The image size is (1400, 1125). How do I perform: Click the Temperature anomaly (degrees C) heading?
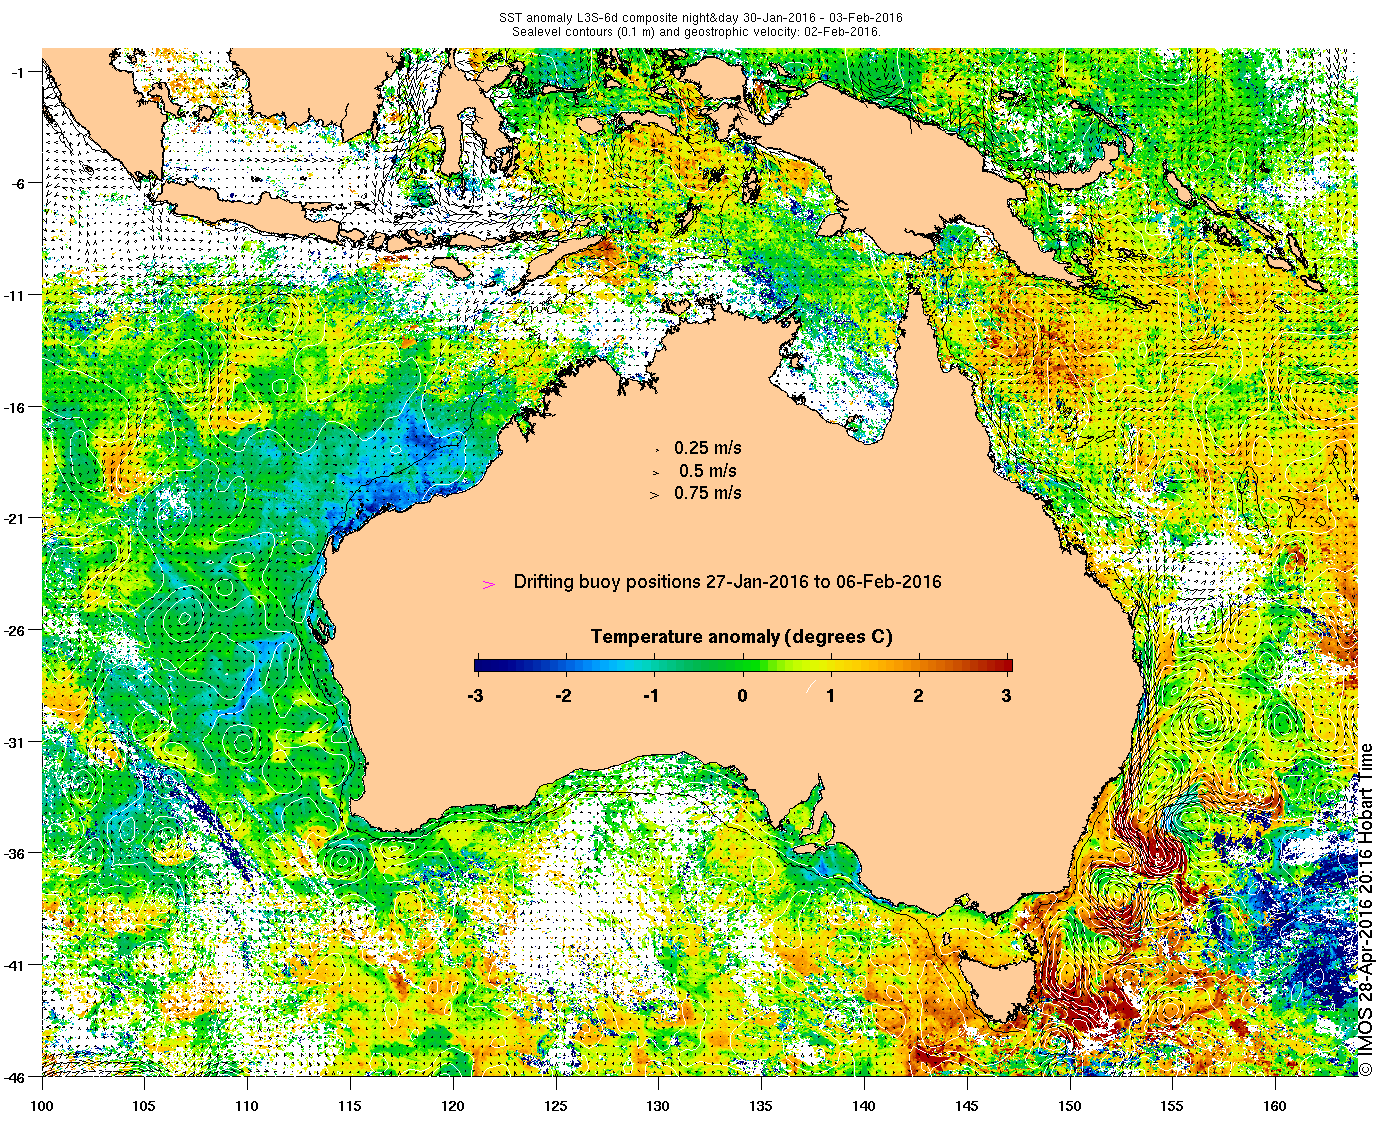coord(741,636)
